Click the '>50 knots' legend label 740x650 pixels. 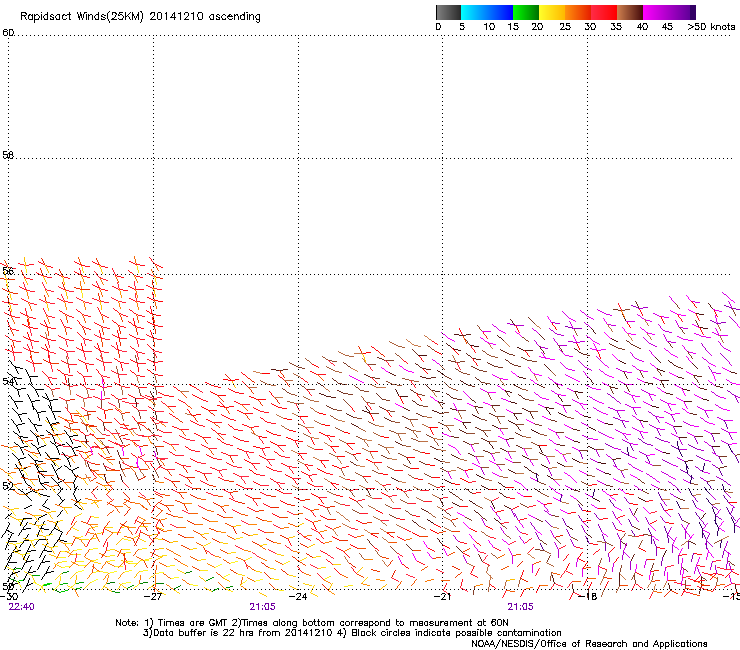point(711,27)
